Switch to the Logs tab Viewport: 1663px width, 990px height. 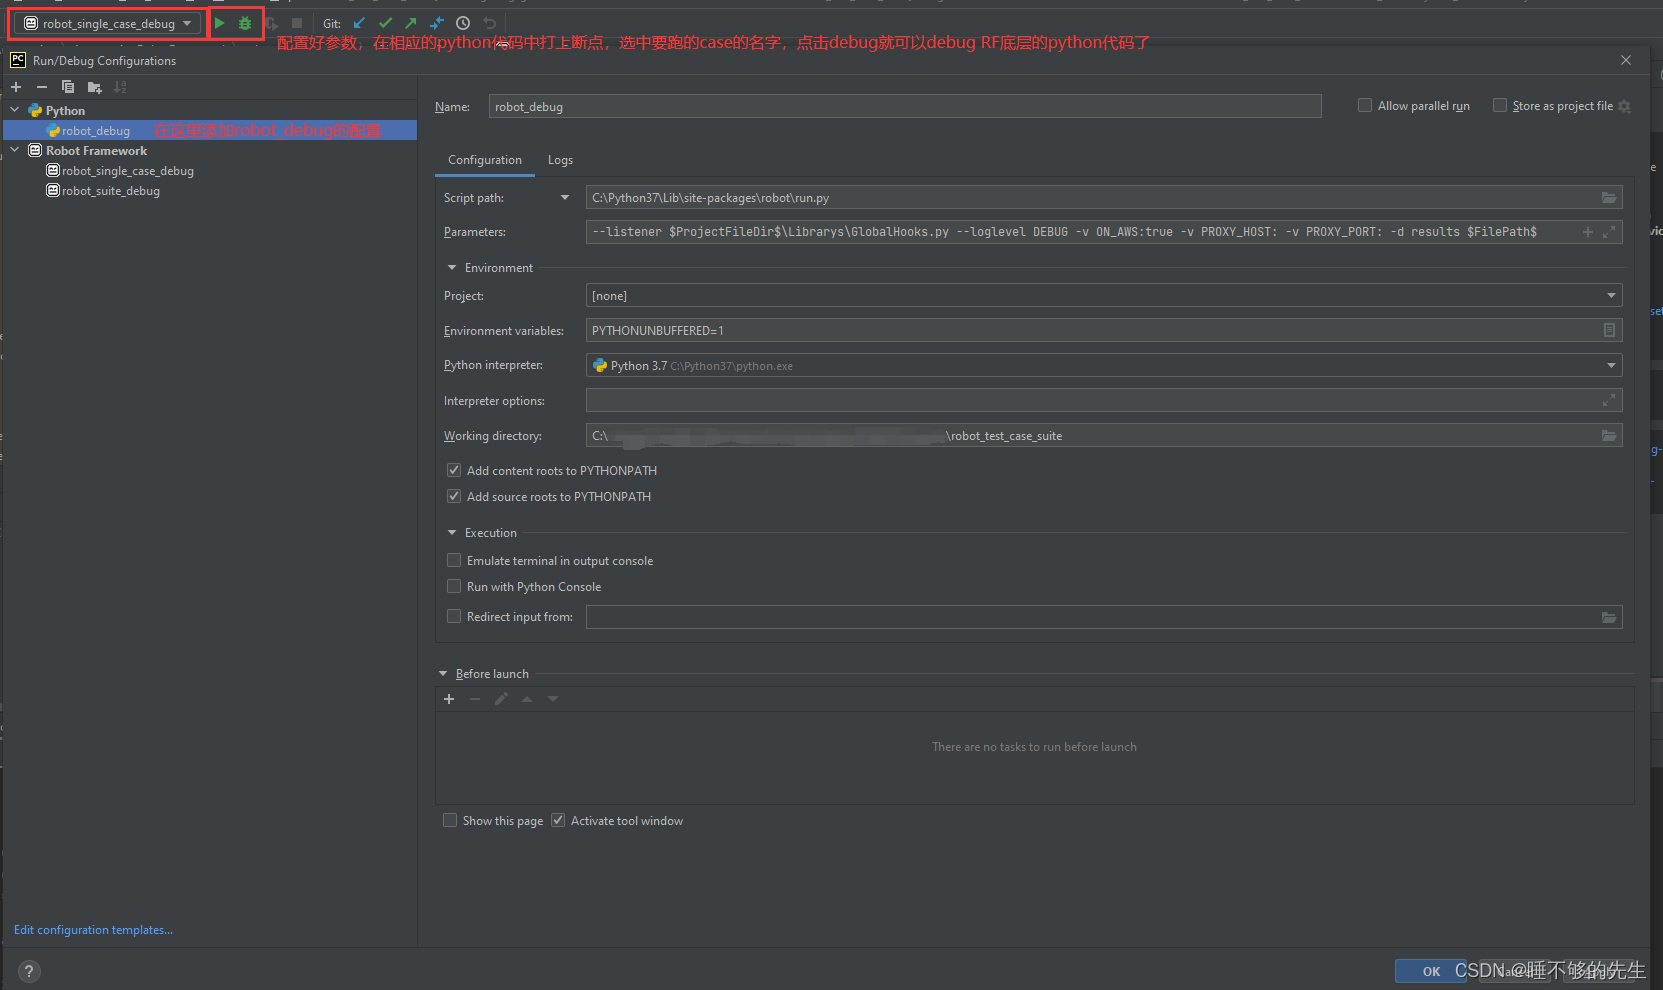[560, 160]
